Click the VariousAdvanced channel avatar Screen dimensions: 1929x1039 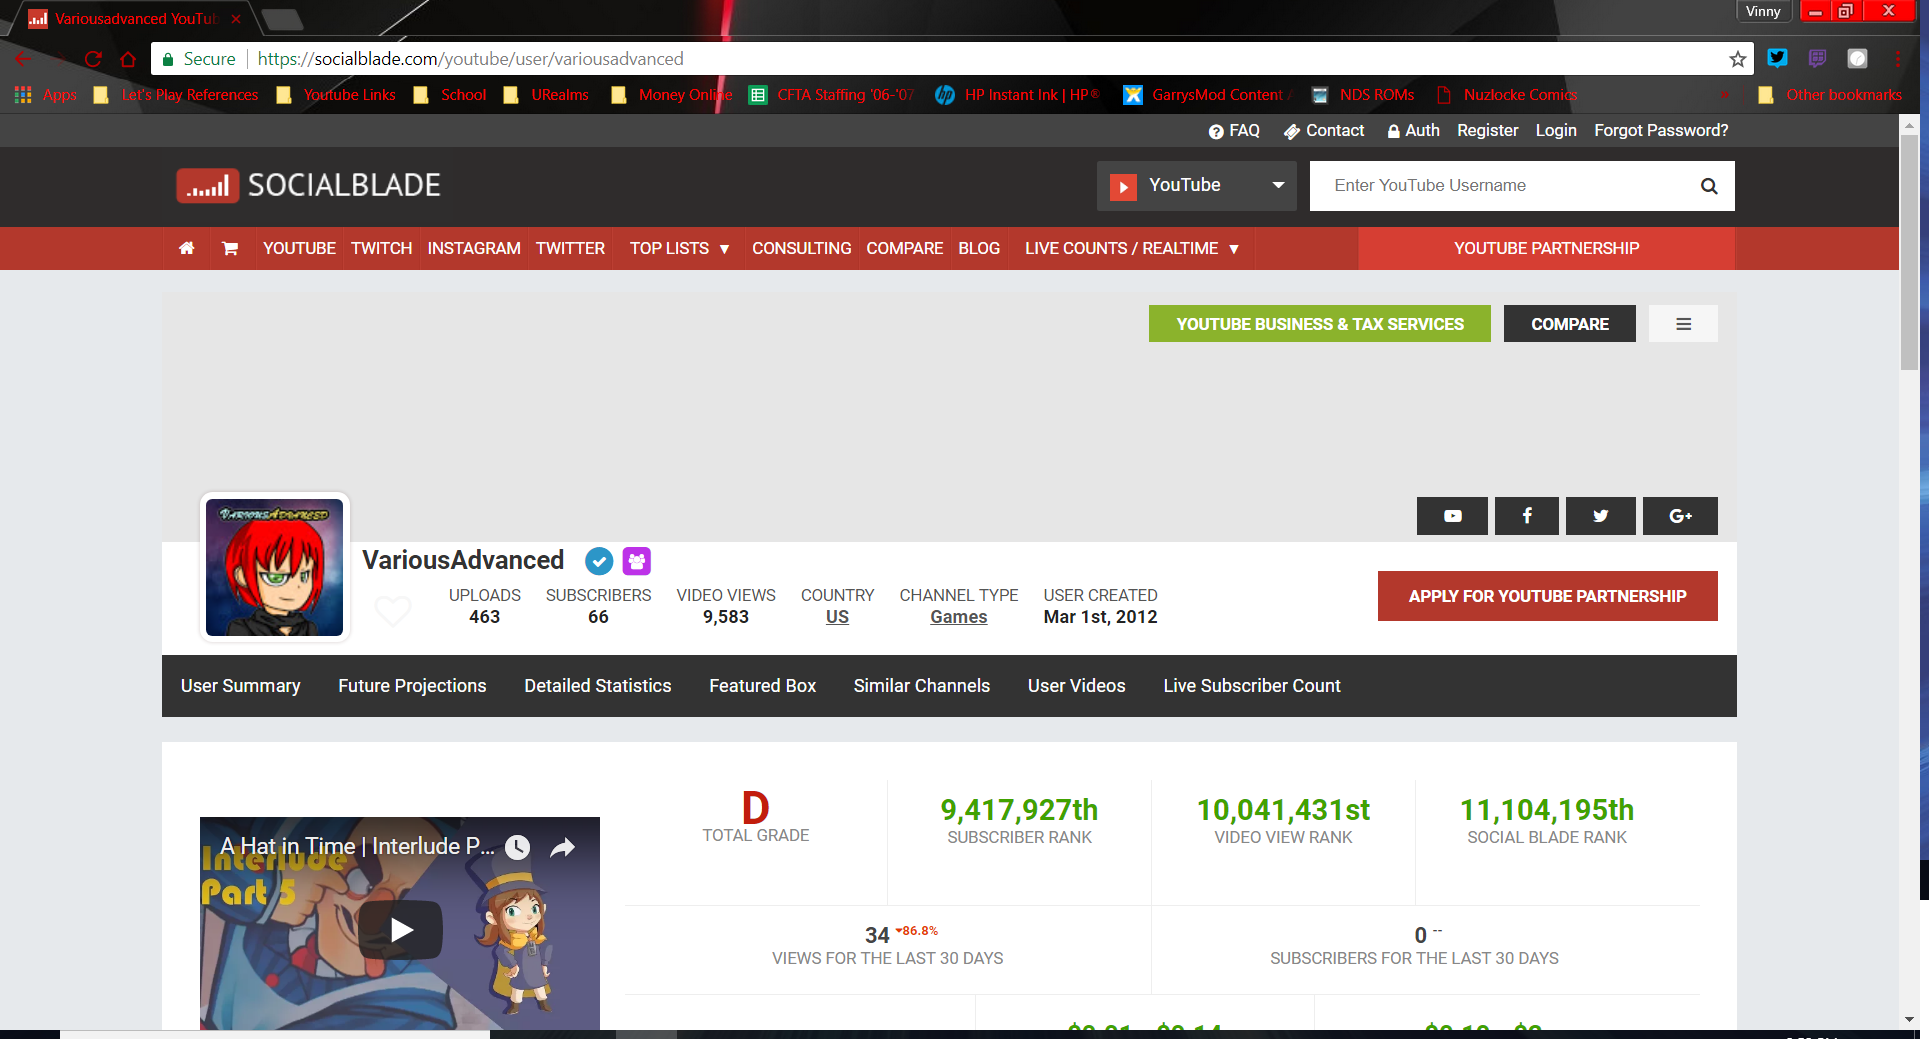pos(274,567)
